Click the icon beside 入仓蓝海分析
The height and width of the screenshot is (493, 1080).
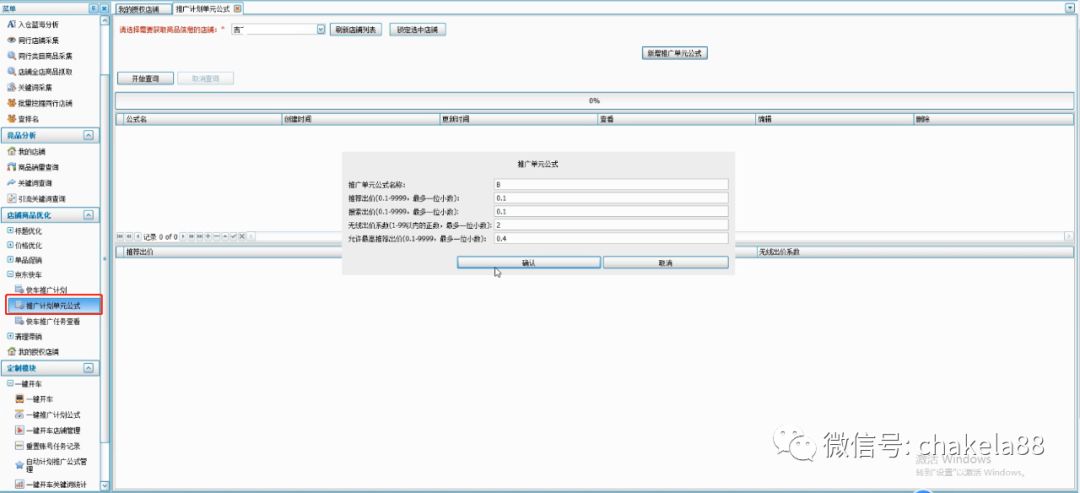pyautogui.click(x=11, y=24)
